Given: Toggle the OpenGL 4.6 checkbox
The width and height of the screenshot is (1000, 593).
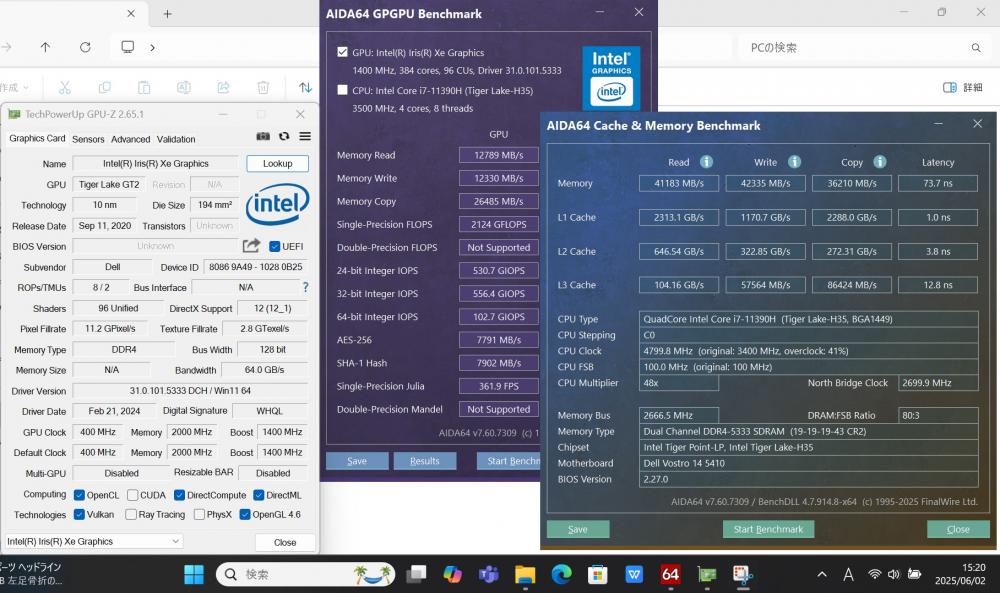Looking at the screenshot, I should (244, 514).
